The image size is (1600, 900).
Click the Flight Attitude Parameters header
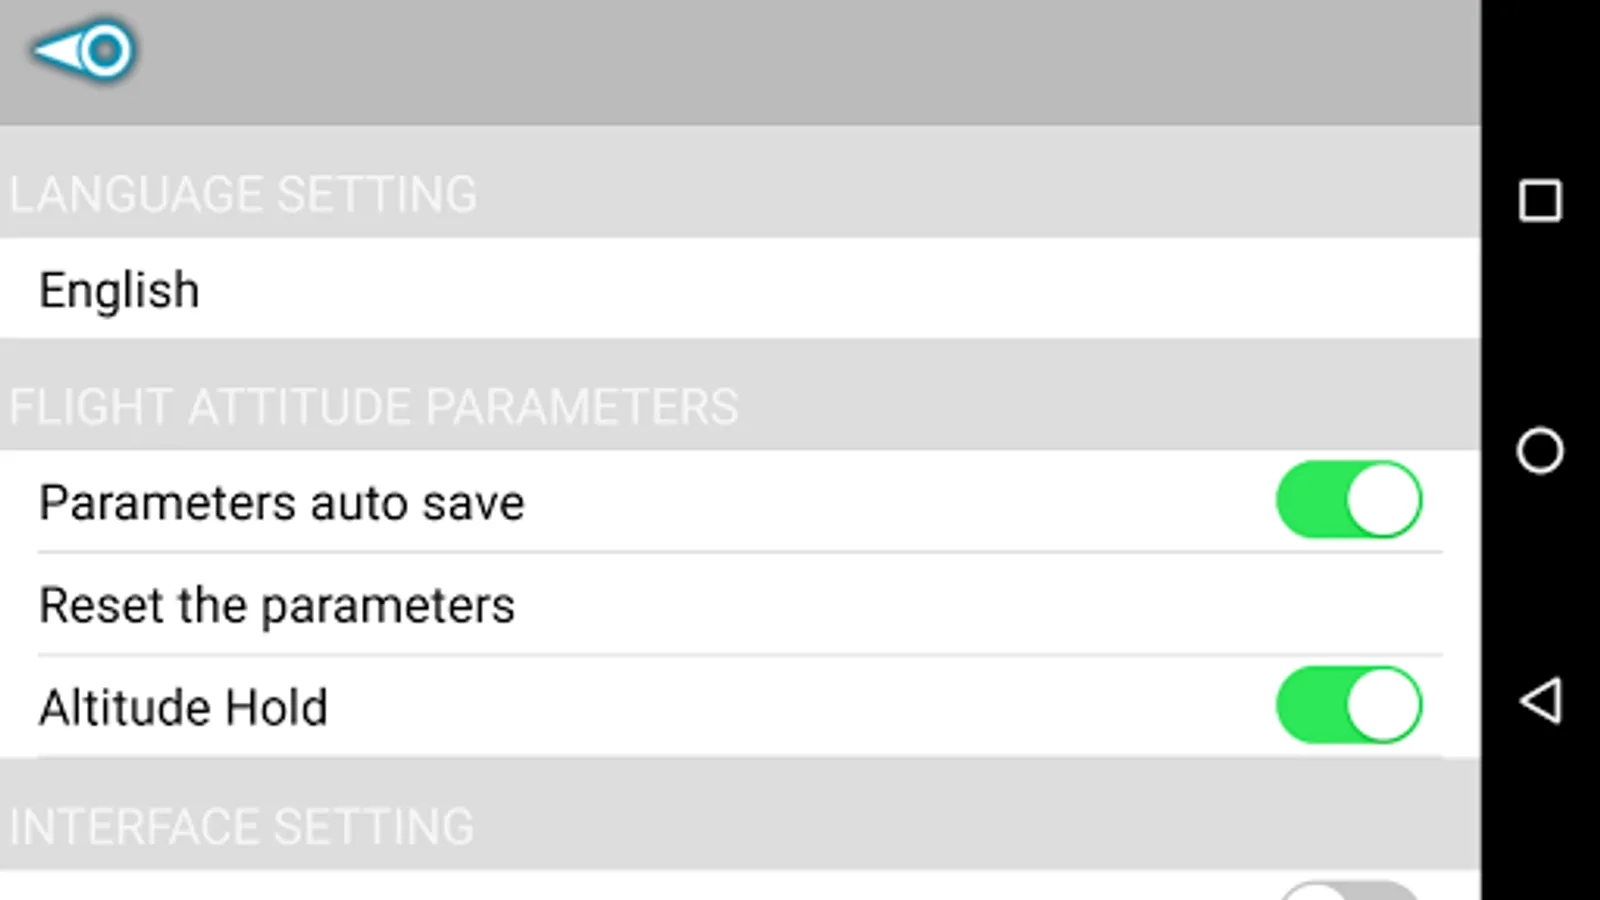coord(373,407)
